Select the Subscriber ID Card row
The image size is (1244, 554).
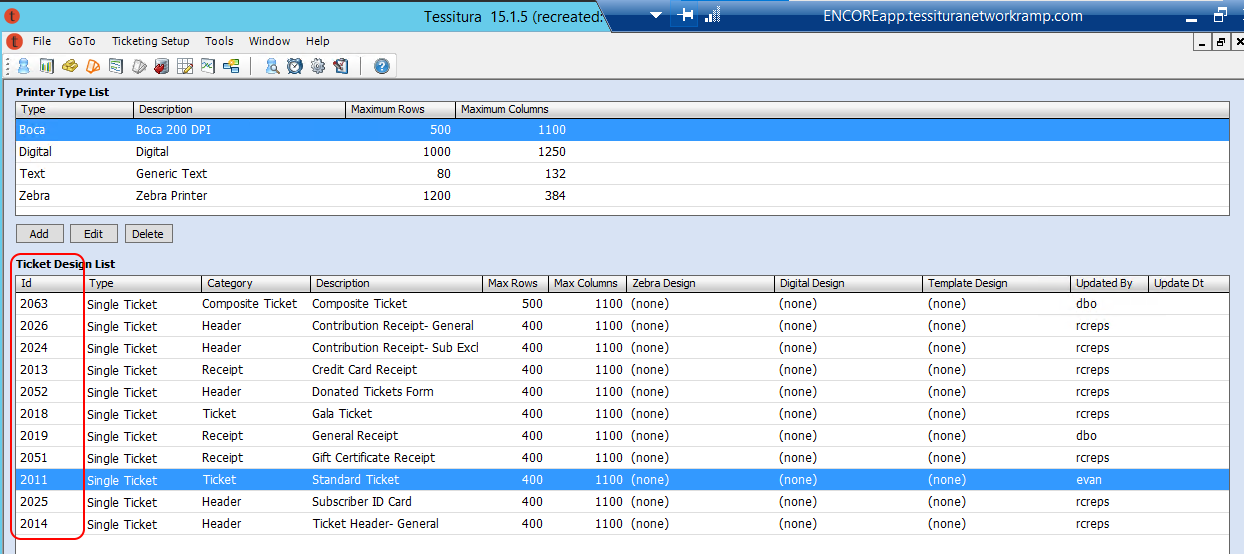tap(622, 502)
